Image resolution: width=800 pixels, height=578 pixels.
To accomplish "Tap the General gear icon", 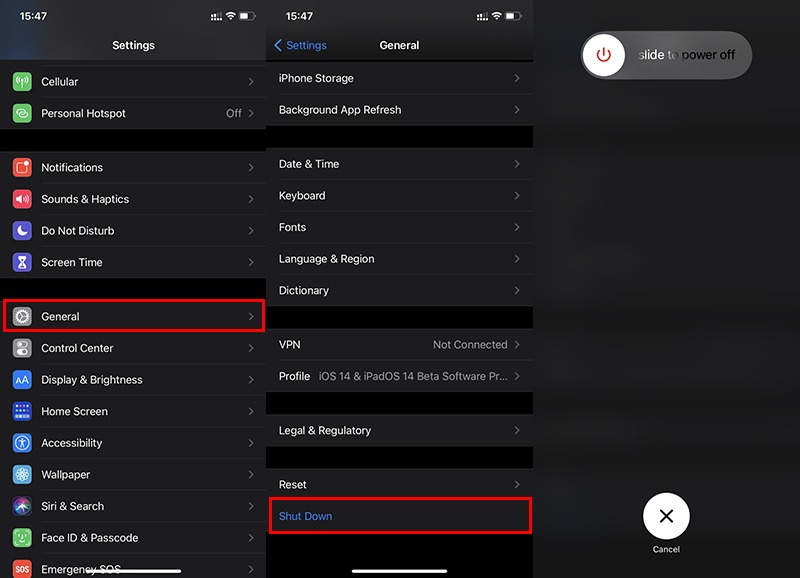I will click(x=22, y=317).
